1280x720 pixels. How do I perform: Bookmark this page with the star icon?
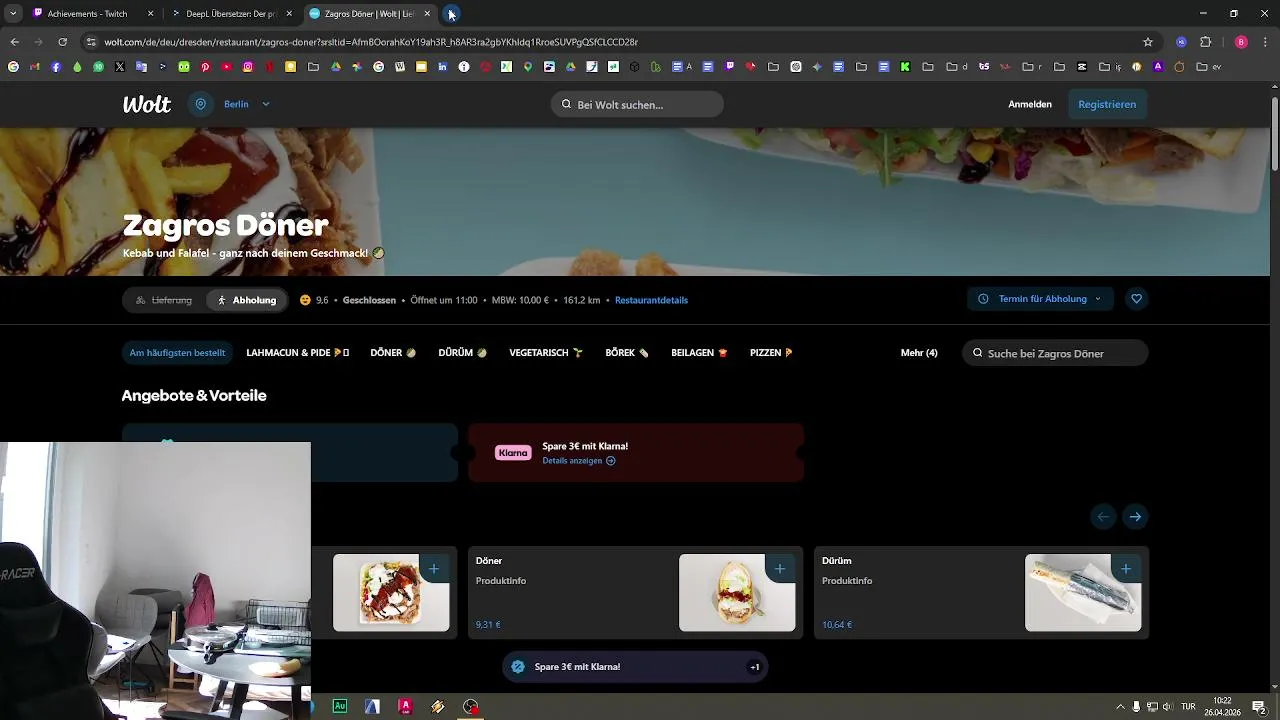(1148, 42)
